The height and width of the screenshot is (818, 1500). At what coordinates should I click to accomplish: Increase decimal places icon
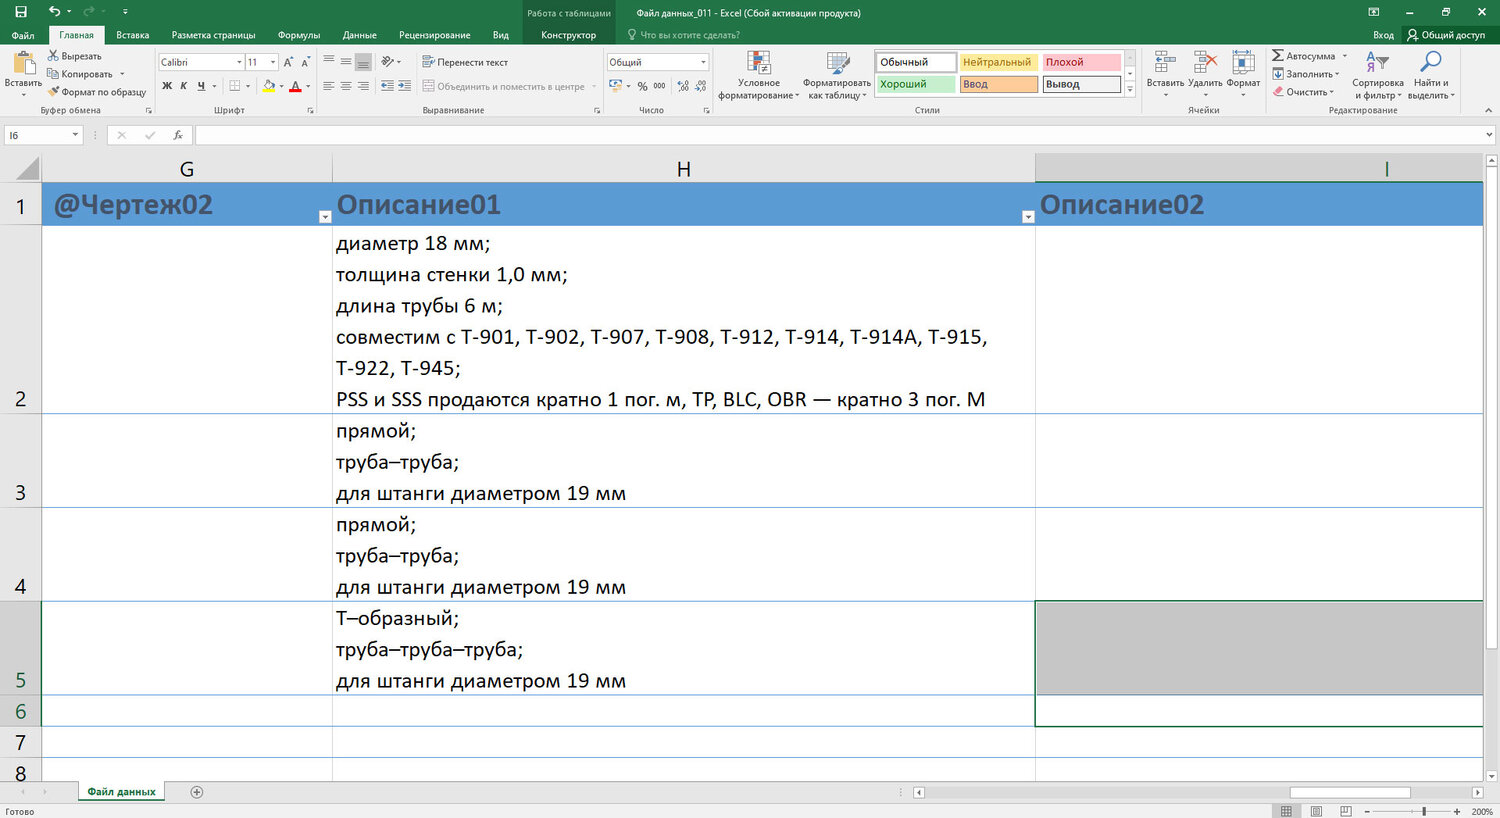683,86
